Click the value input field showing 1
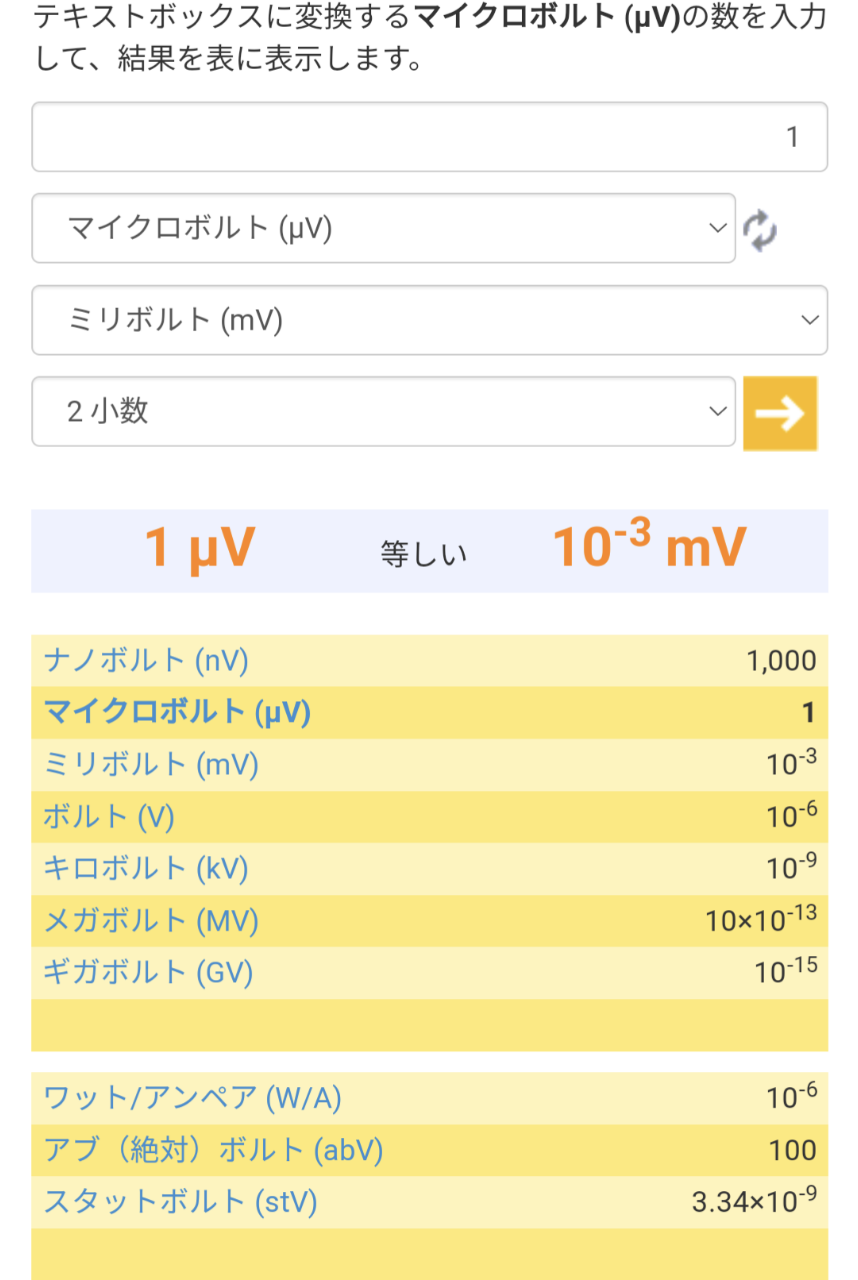 [x=429, y=137]
